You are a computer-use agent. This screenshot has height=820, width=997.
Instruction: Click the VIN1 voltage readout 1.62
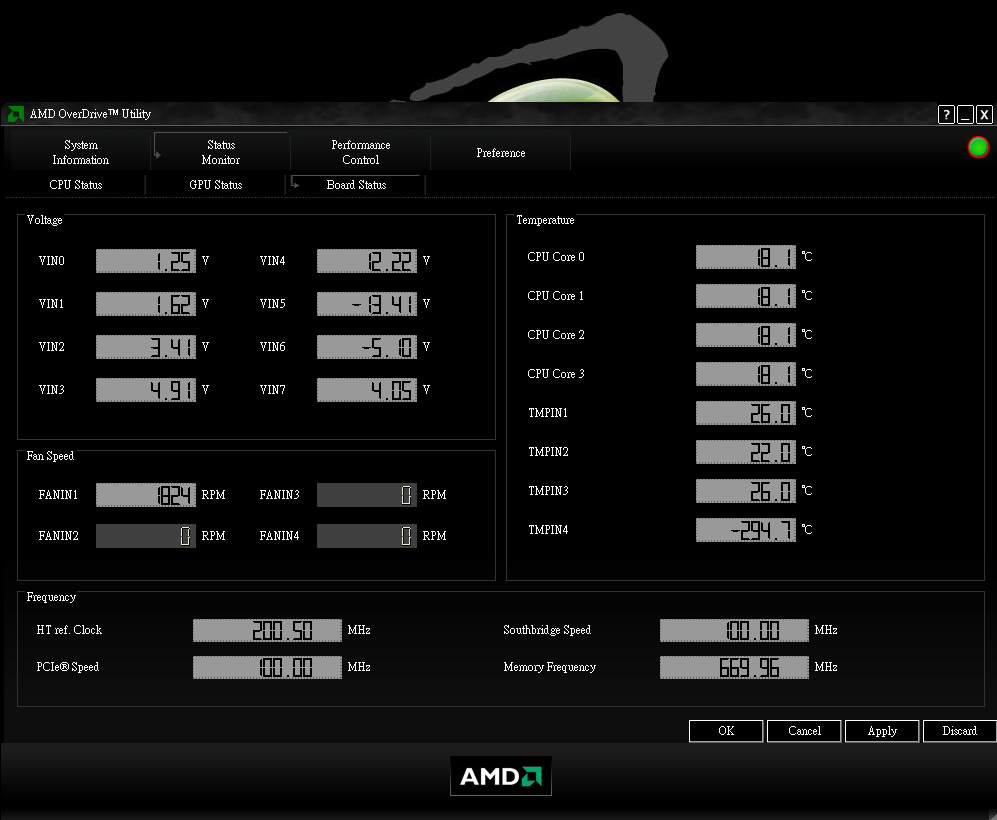146,304
